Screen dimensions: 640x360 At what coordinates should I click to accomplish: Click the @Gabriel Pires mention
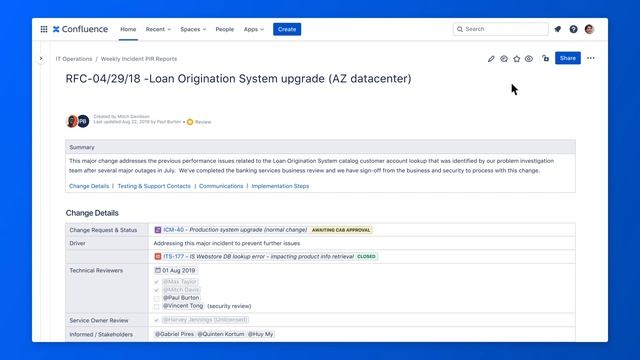coord(174,334)
